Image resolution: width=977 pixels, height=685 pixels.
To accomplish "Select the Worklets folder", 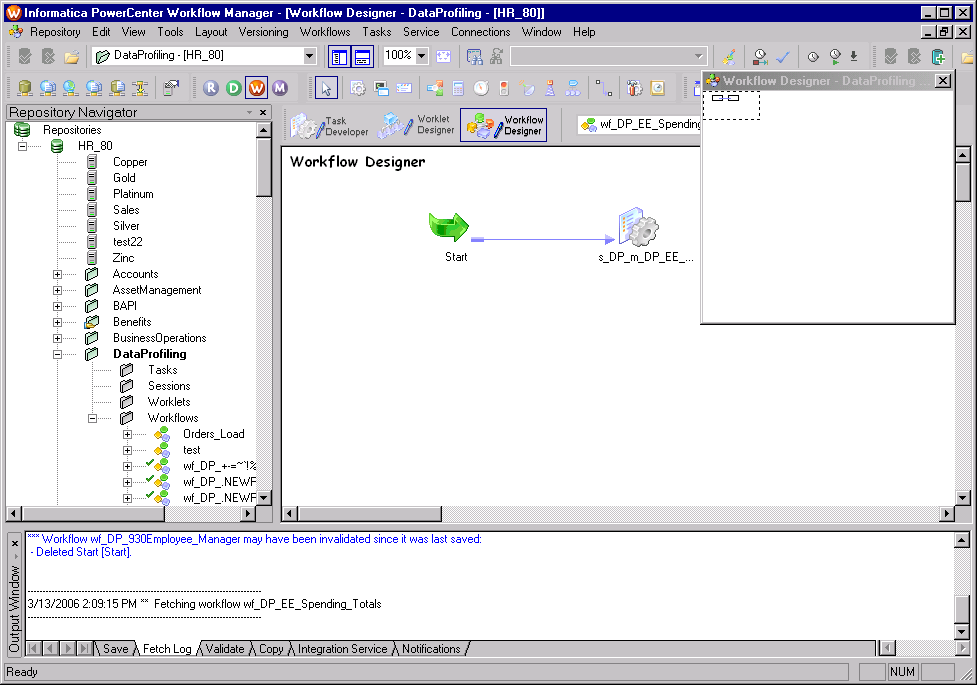I will pos(169,402).
